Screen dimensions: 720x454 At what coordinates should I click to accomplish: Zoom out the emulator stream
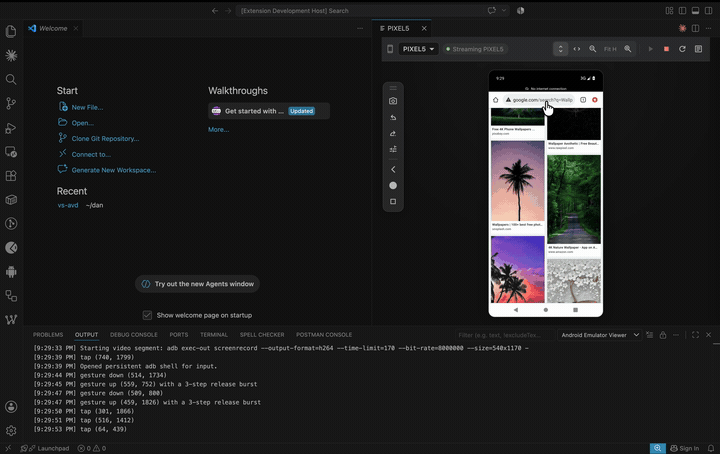tap(593, 49)
